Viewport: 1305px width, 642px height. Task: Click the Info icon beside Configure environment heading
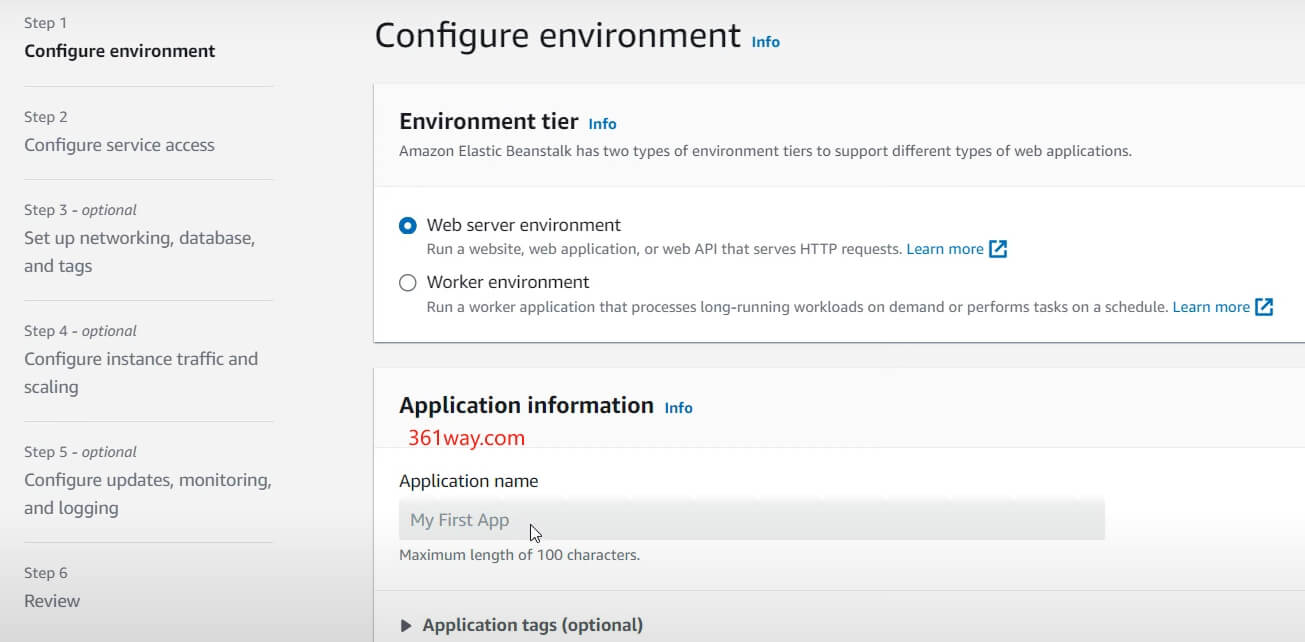point(765,41)
